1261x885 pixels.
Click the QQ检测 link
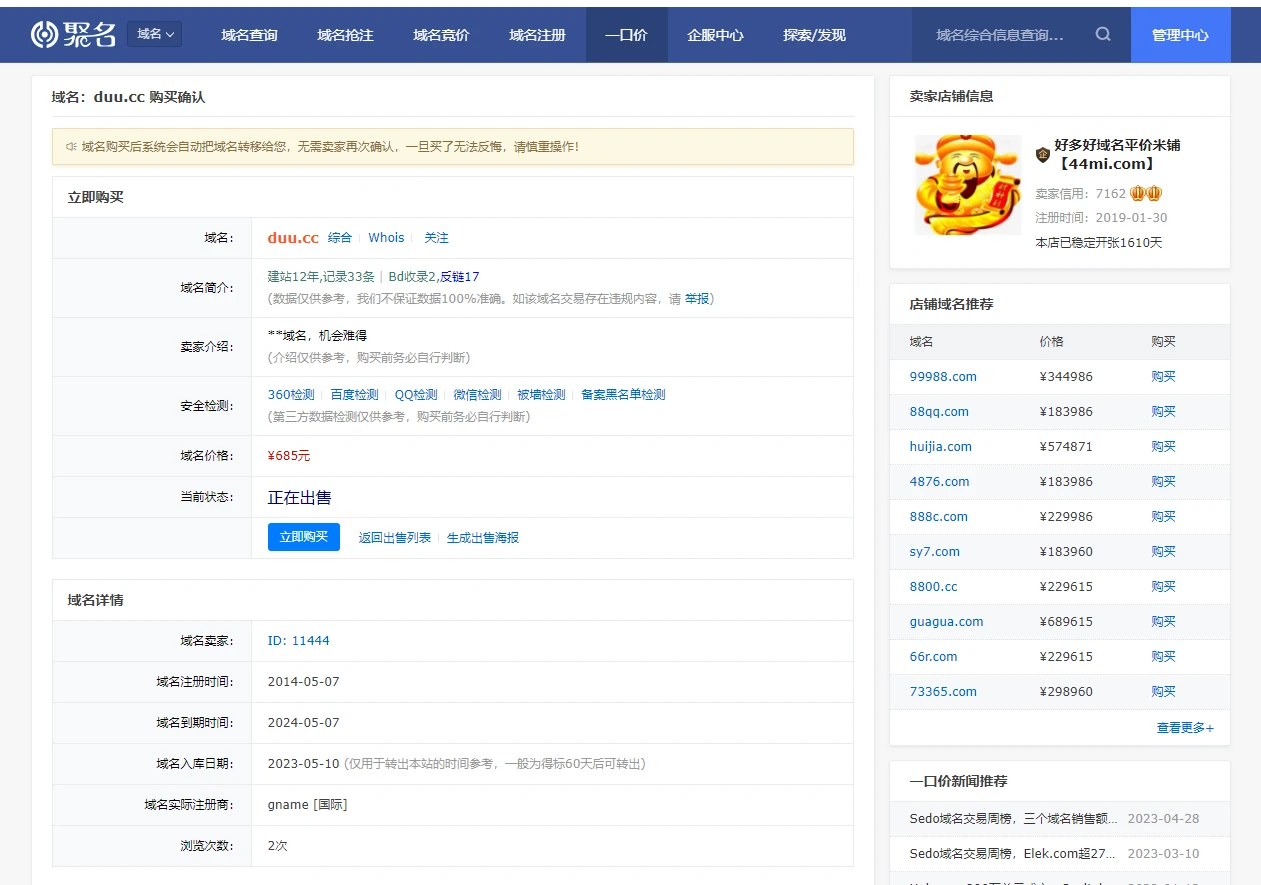tap(416, 395)
